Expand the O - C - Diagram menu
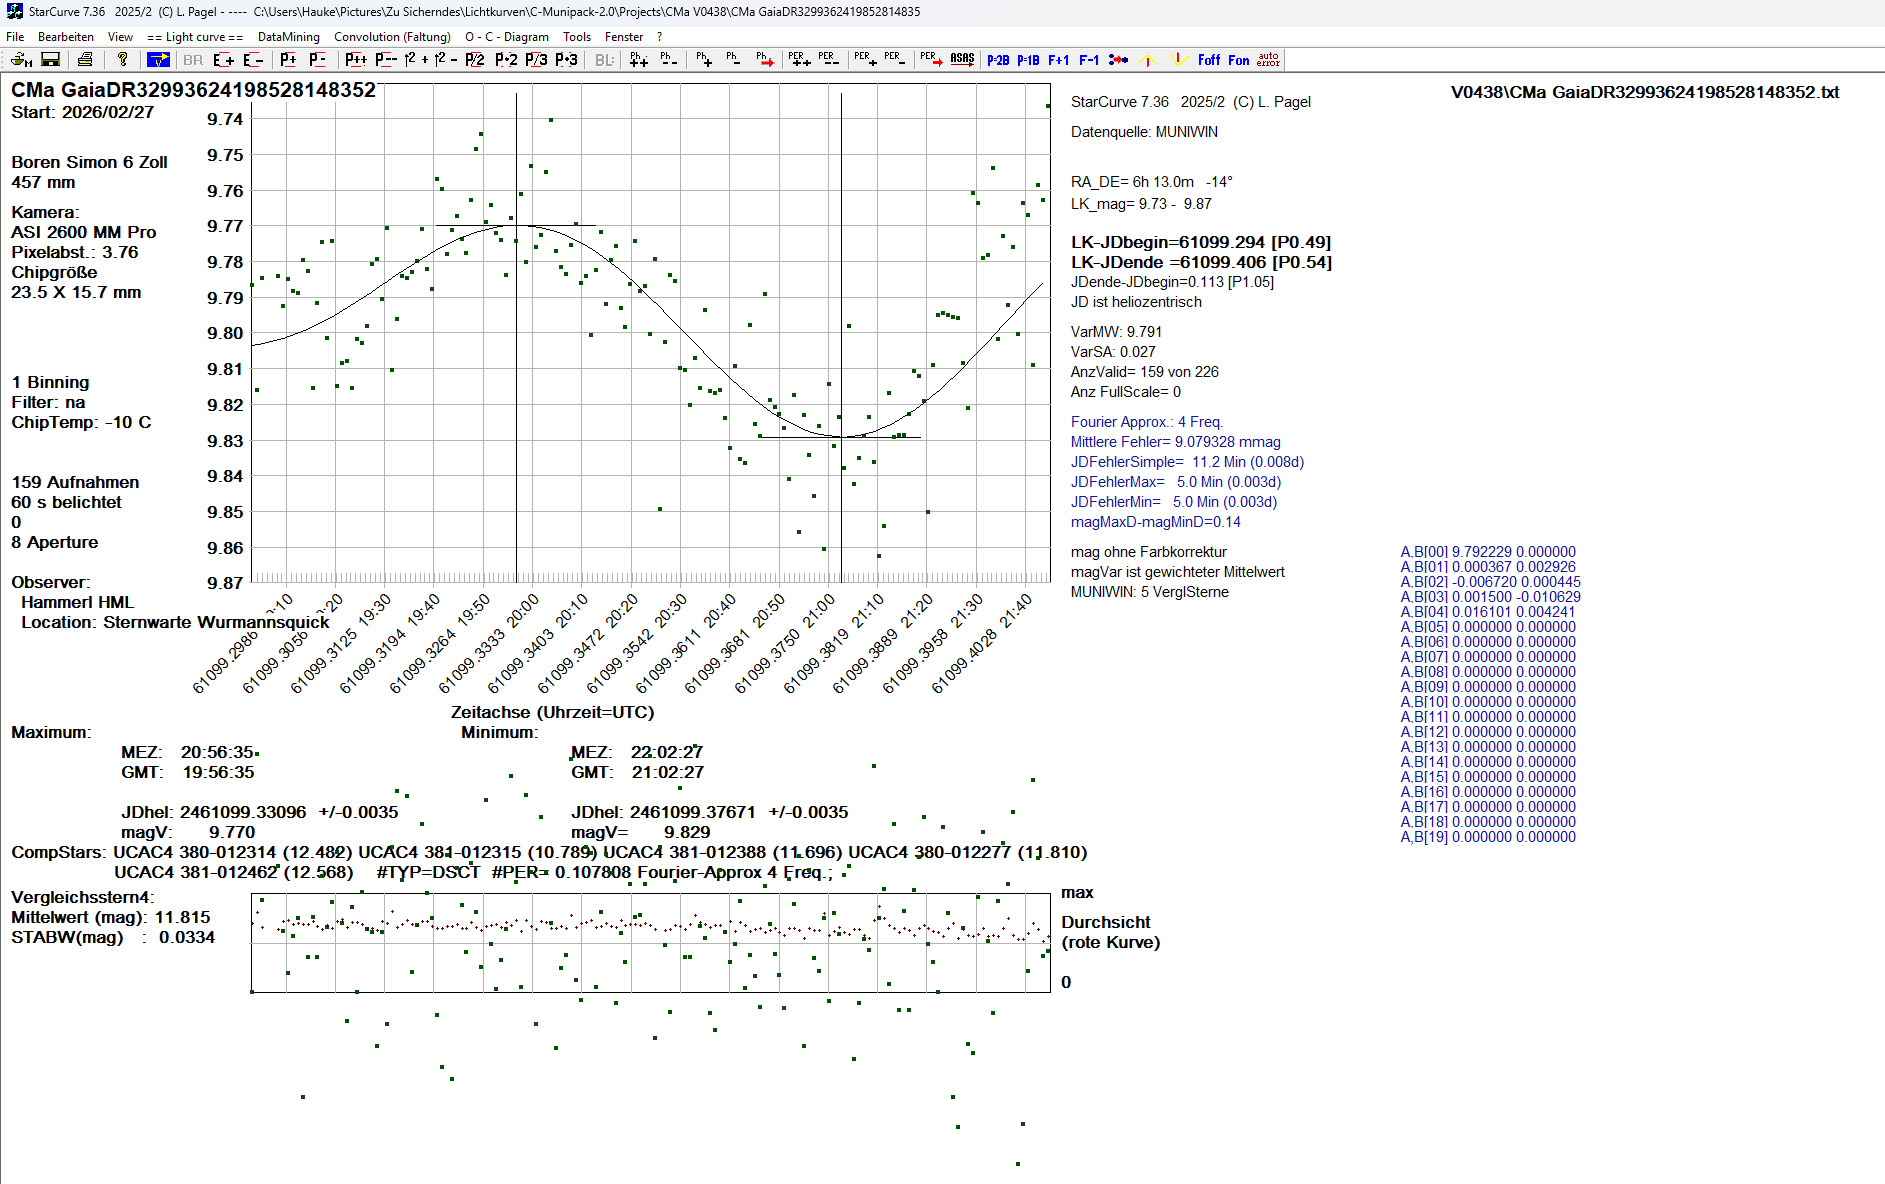This screenshot has height=1184, width=1885. [x=506, y=37]
